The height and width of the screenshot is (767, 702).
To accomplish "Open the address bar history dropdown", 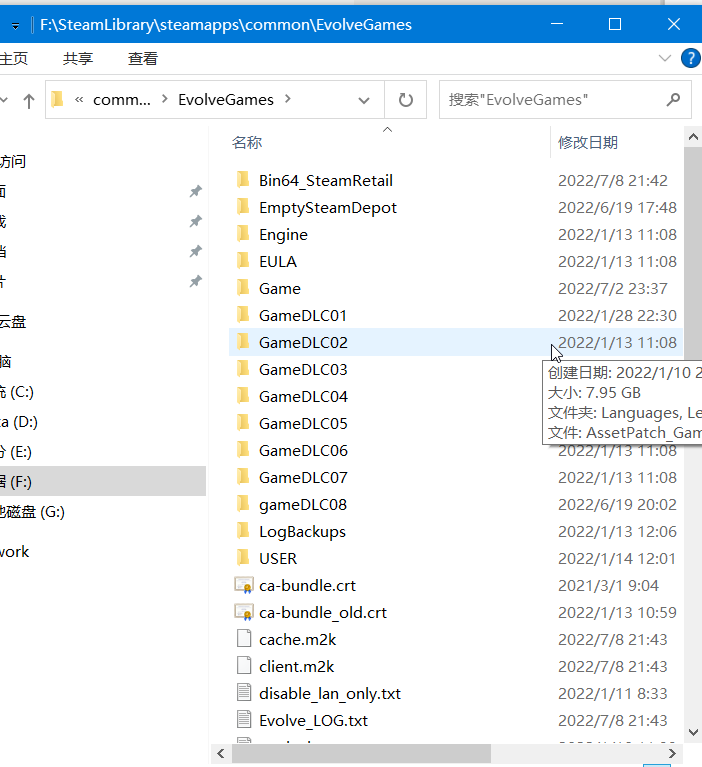I will point(363,101).
